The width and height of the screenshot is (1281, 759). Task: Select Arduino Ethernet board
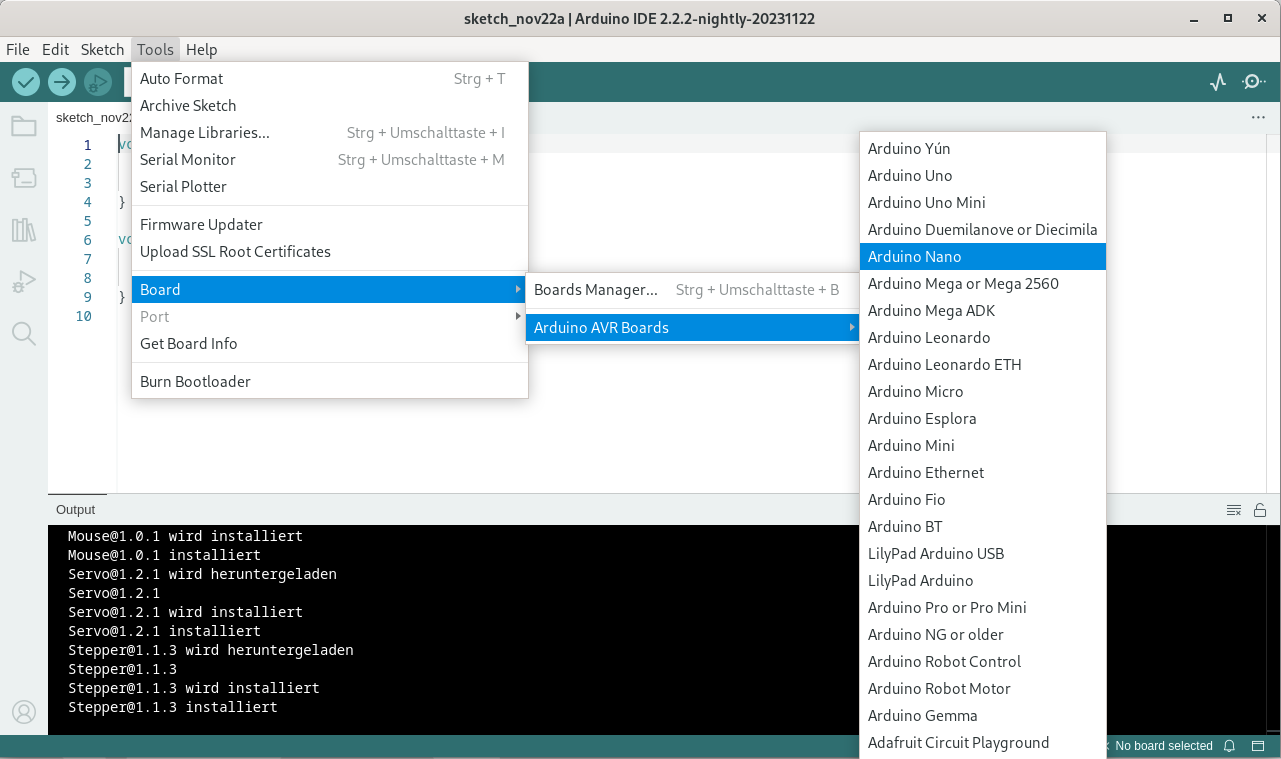click(983, 472)
